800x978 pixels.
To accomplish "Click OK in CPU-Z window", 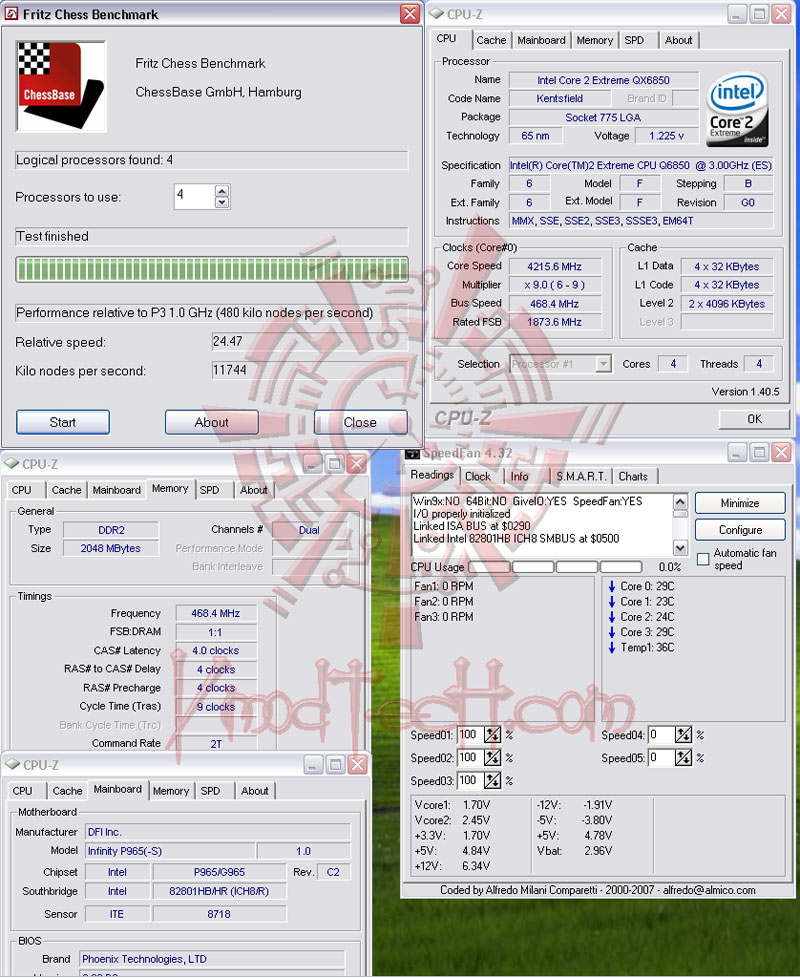I will [x=754, y=419].
